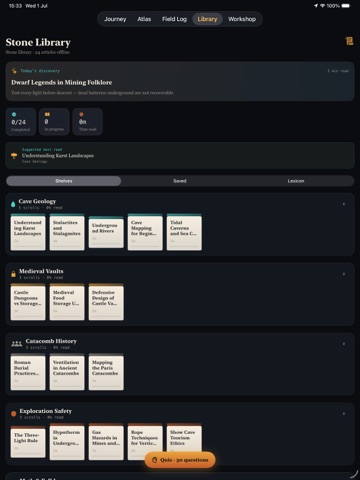Open the Field Log tab
The width and height of the screenshot is (360, 480).
(x=174, y=19)
